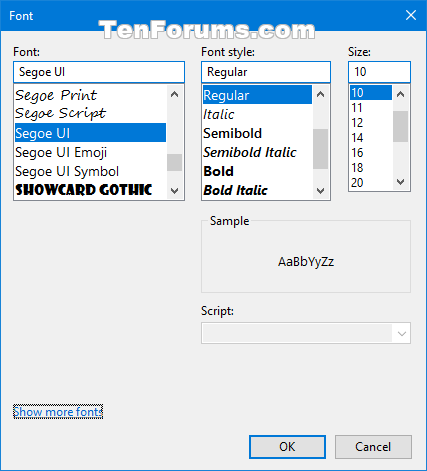427x471 pixels.
Task: Close the Font dialog window
Action: point(411,15)
